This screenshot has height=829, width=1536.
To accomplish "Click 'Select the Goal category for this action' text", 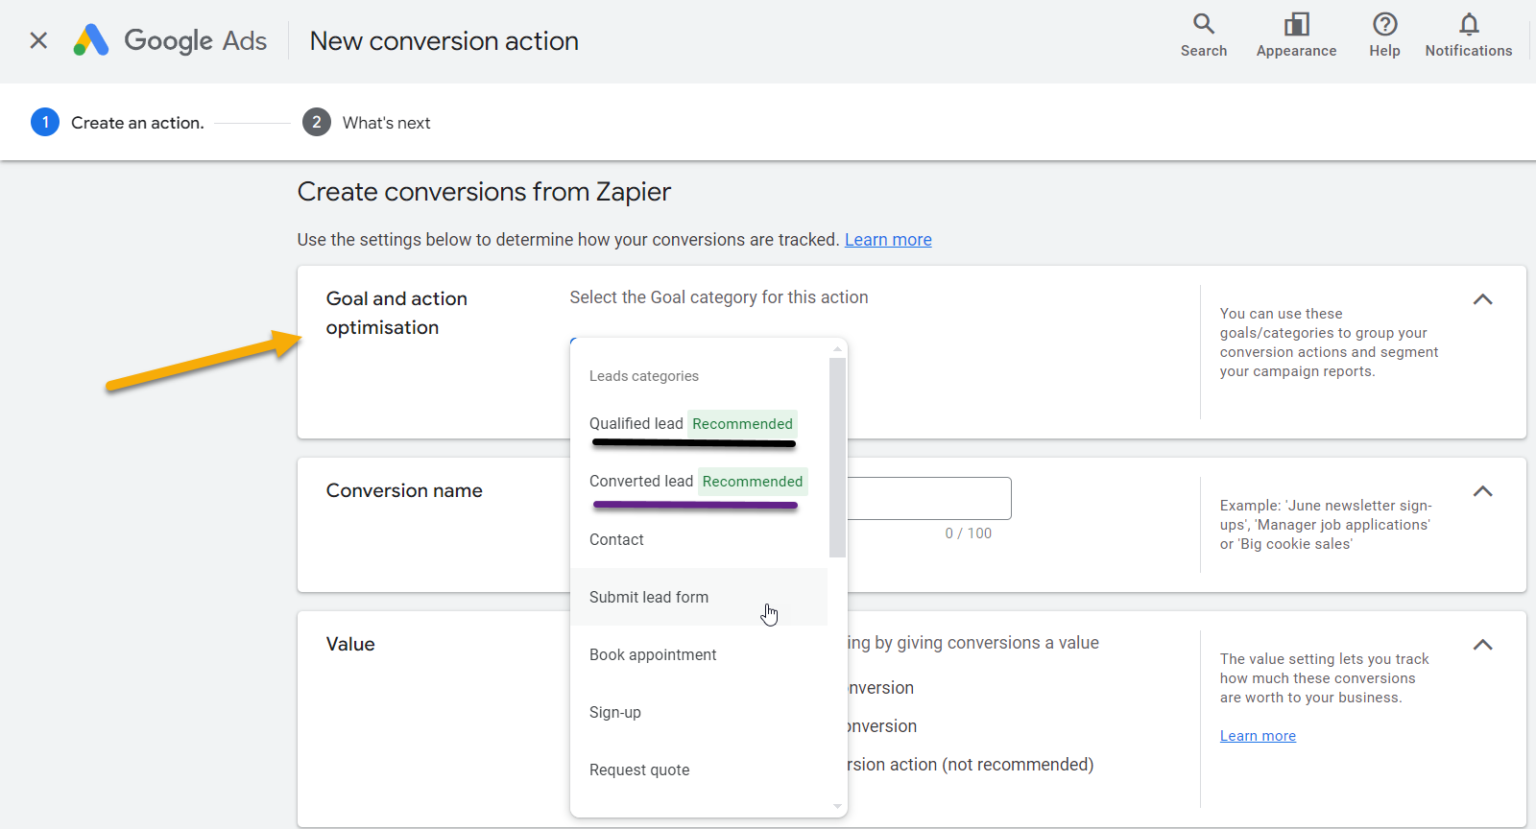I will click(x=719, y=298).
